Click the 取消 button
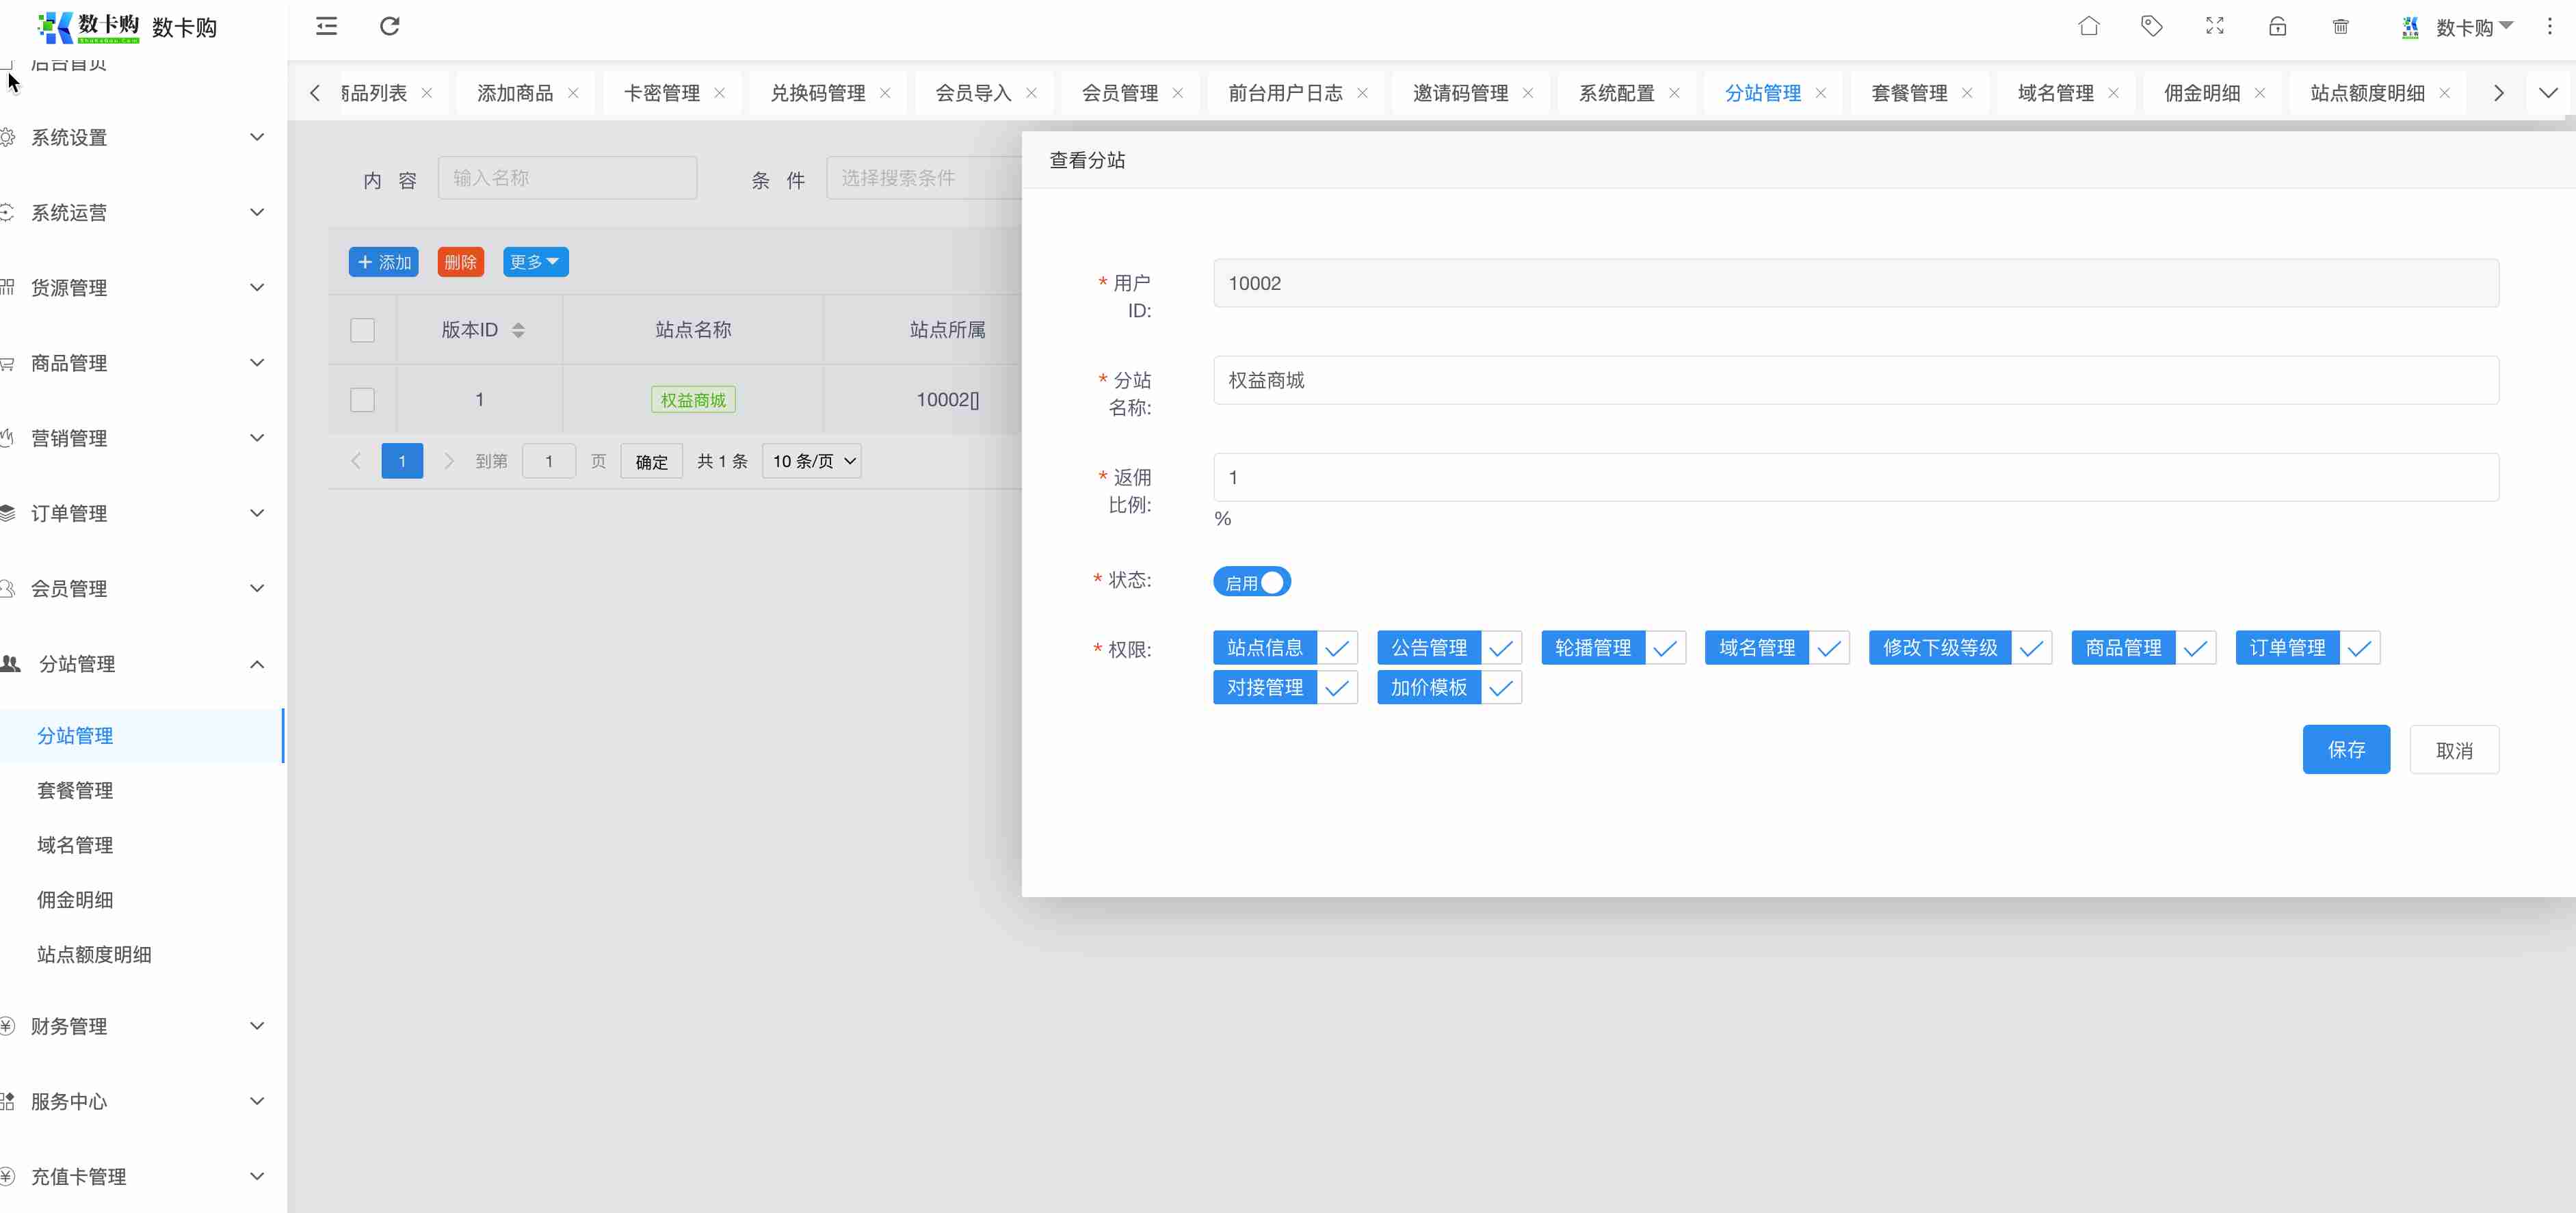The width and height of the screenshot is (2576, 1213). (x=2453, y=750)
